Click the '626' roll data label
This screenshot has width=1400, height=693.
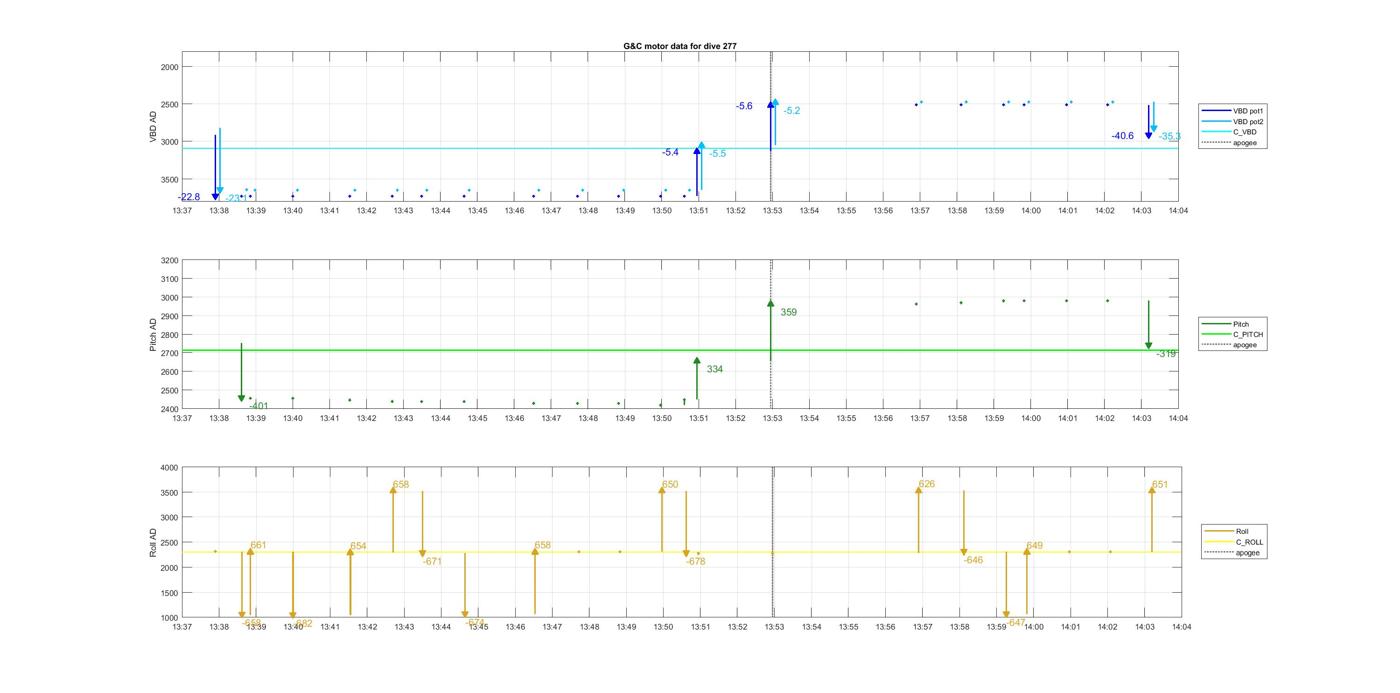pyautogui.click(x=927, y=485)
